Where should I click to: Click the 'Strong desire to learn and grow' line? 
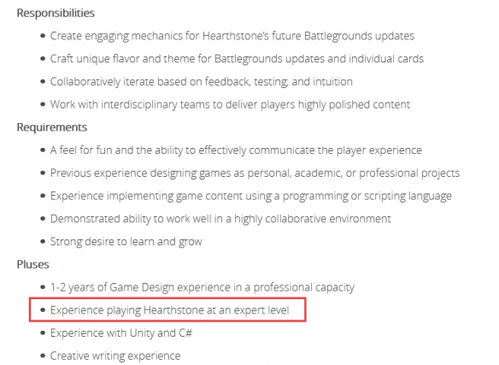[x=126, y=242]
